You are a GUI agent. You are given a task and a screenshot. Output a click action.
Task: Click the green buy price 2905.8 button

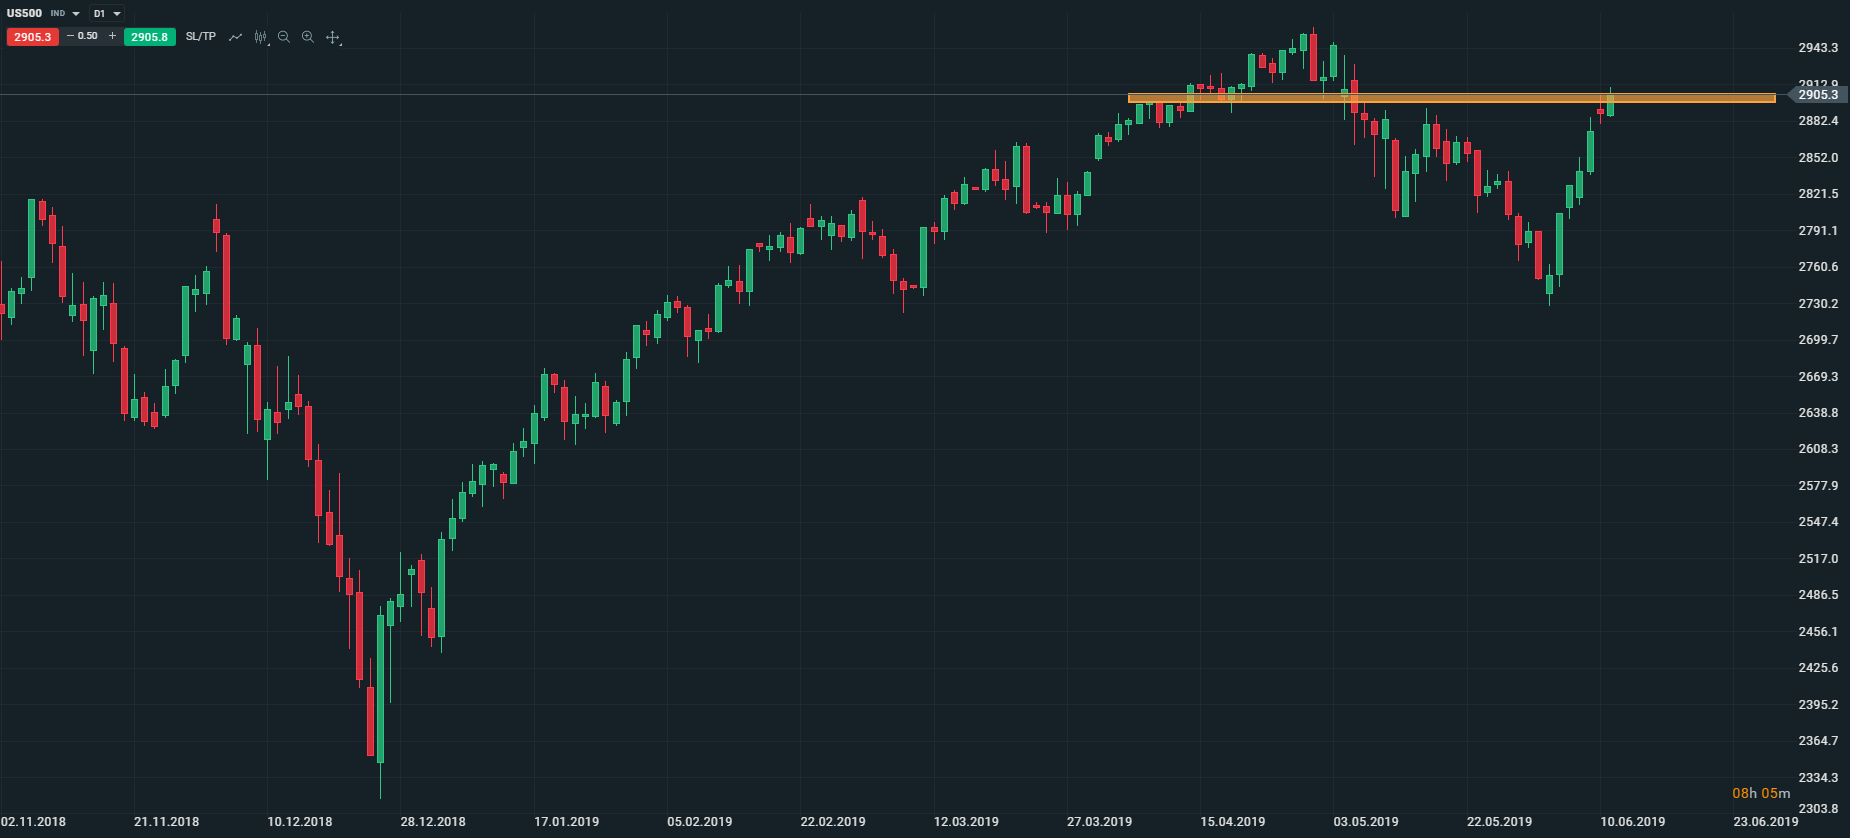(x=149, y=37)
